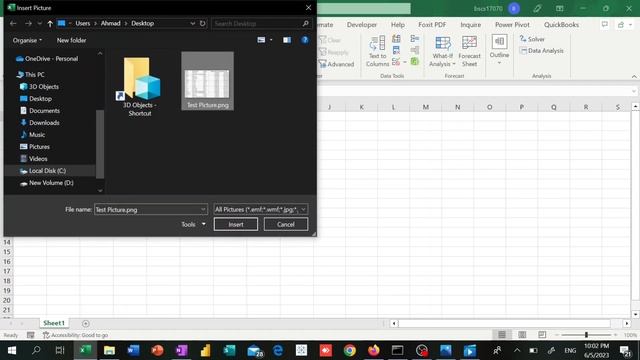Click the Manage Data Model green icon
The height and width of the screenshot is (360, 640).
(x=415, y=62)
